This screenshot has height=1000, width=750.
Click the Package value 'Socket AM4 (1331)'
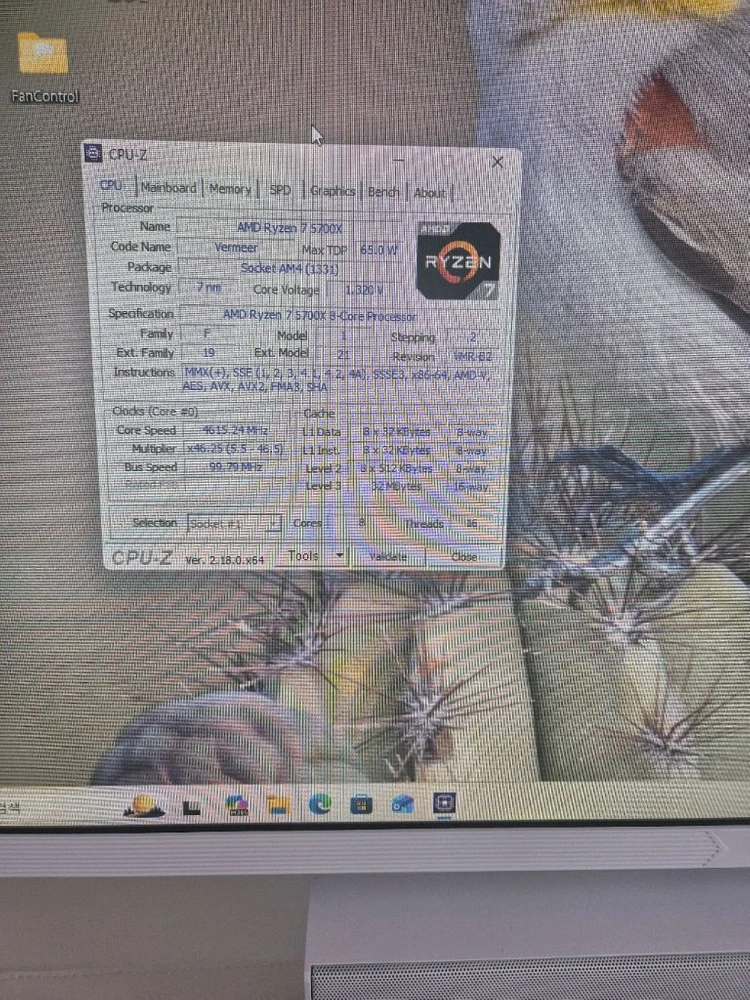click(290, 268)
